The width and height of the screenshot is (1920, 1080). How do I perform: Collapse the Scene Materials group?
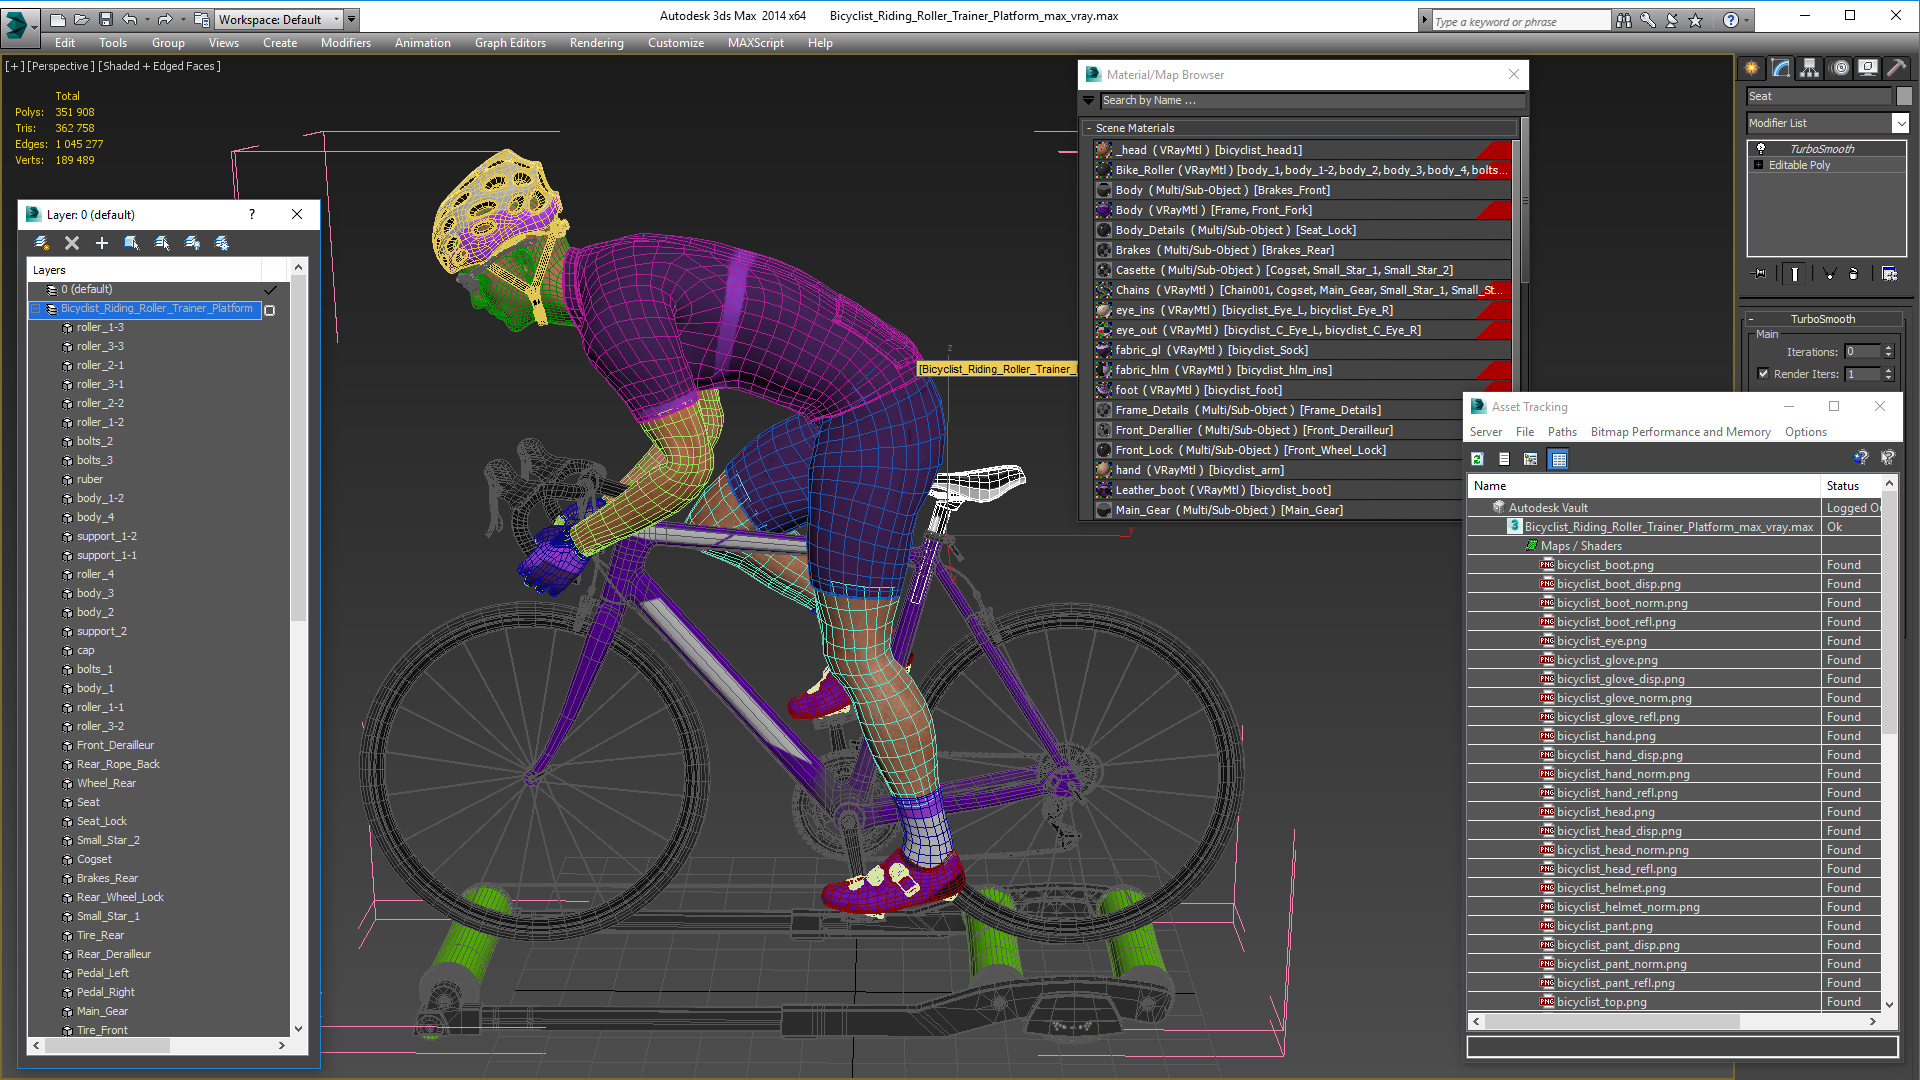click(x=1088, y=128)
